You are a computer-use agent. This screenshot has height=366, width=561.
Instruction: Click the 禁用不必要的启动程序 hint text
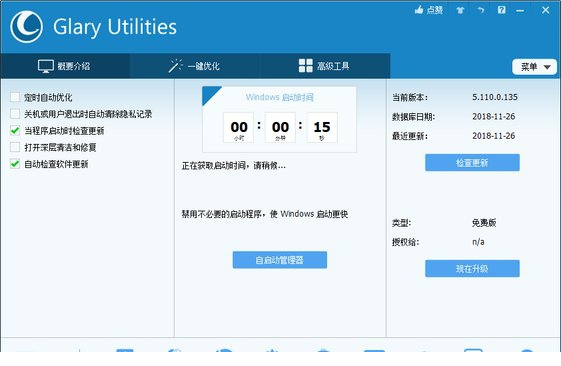[265, 214]
